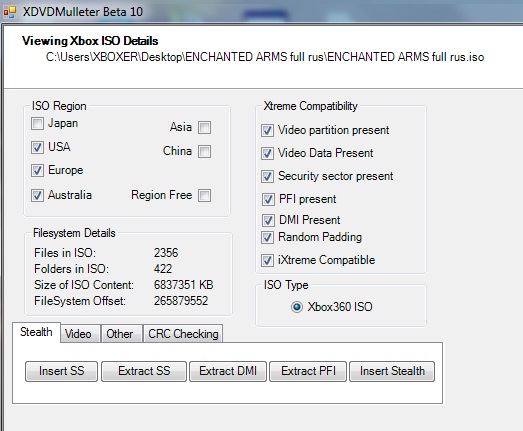
Task: Open the Other tab
Action: coord(122,334)
